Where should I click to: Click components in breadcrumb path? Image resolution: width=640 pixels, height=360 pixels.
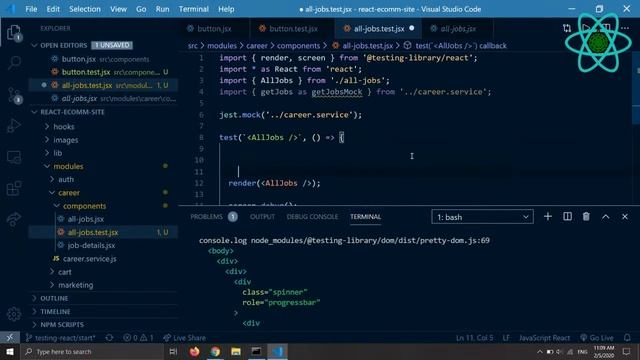[298, 46]
